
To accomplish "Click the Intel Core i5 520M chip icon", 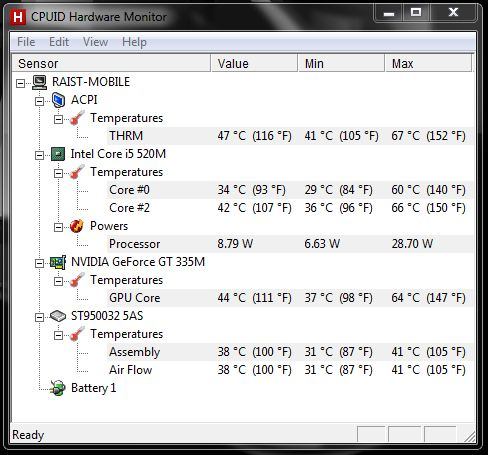I will click(58, 154).
